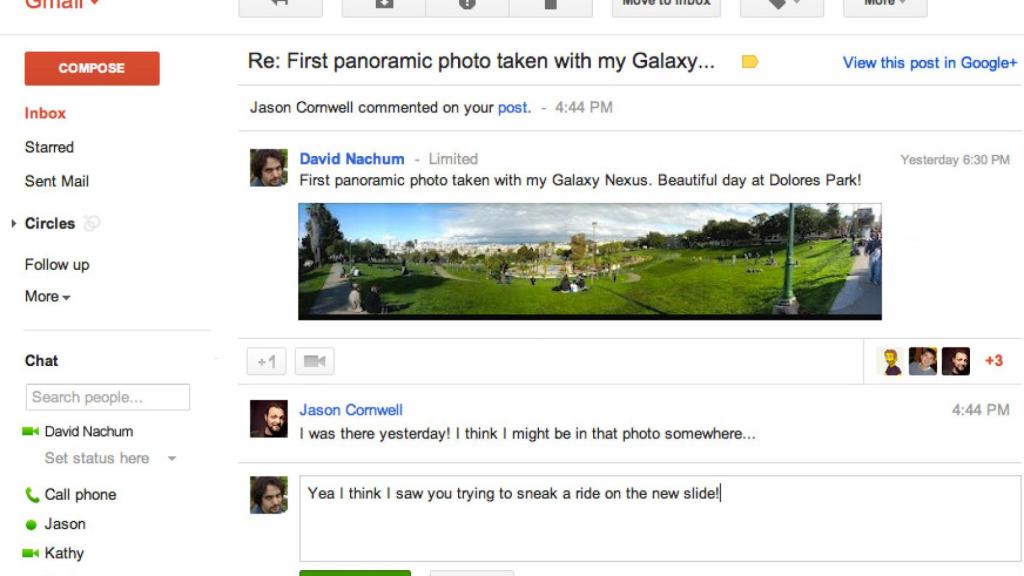Give the post a +1
The width and height of the screenshot is (1024, 576).
(265, 361)
